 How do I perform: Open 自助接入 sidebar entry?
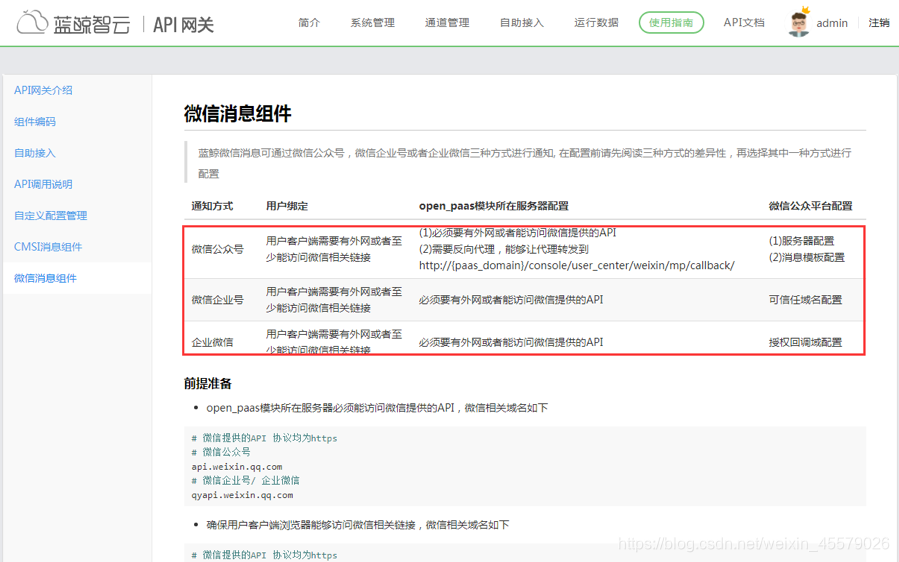tap(35, 153)
